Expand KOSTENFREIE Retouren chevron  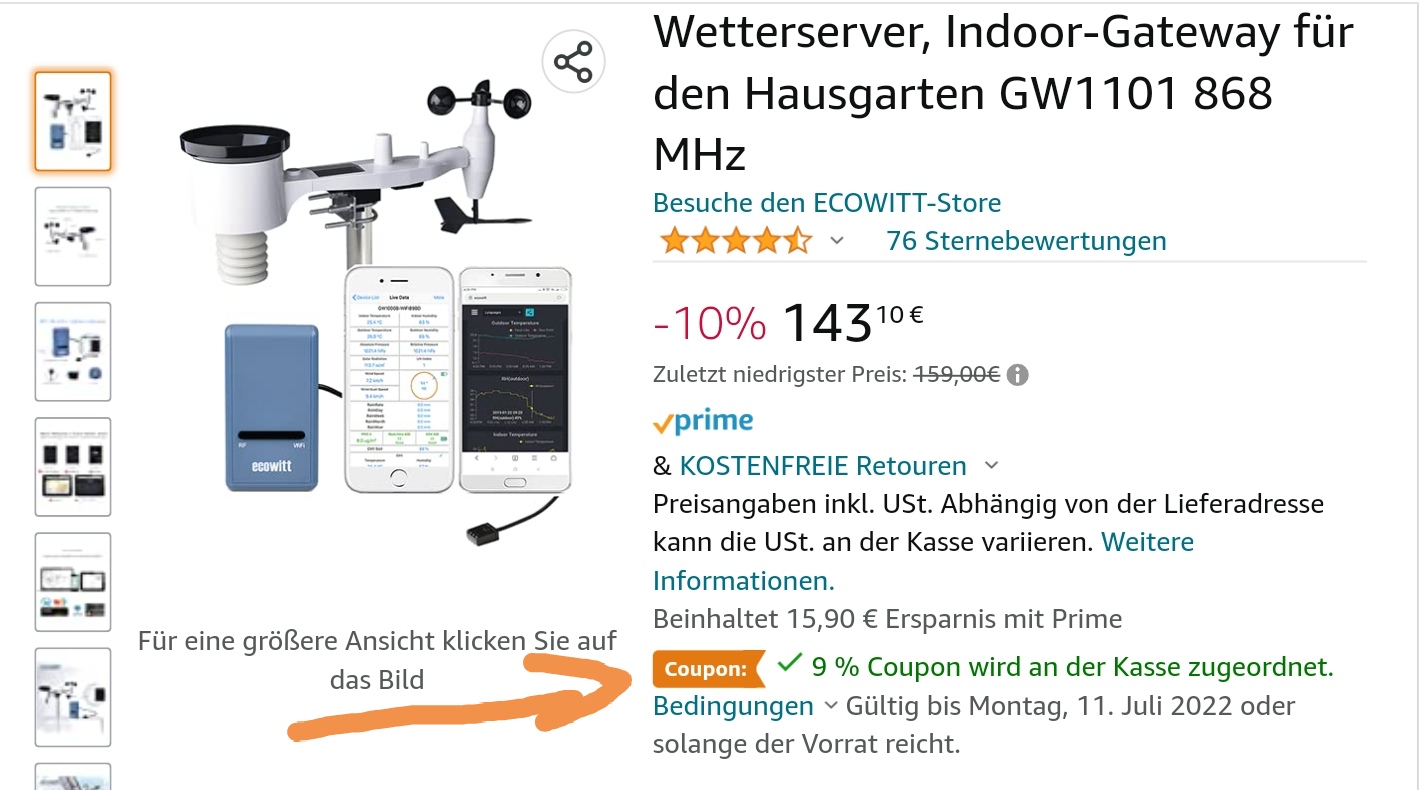click(991, 466)
